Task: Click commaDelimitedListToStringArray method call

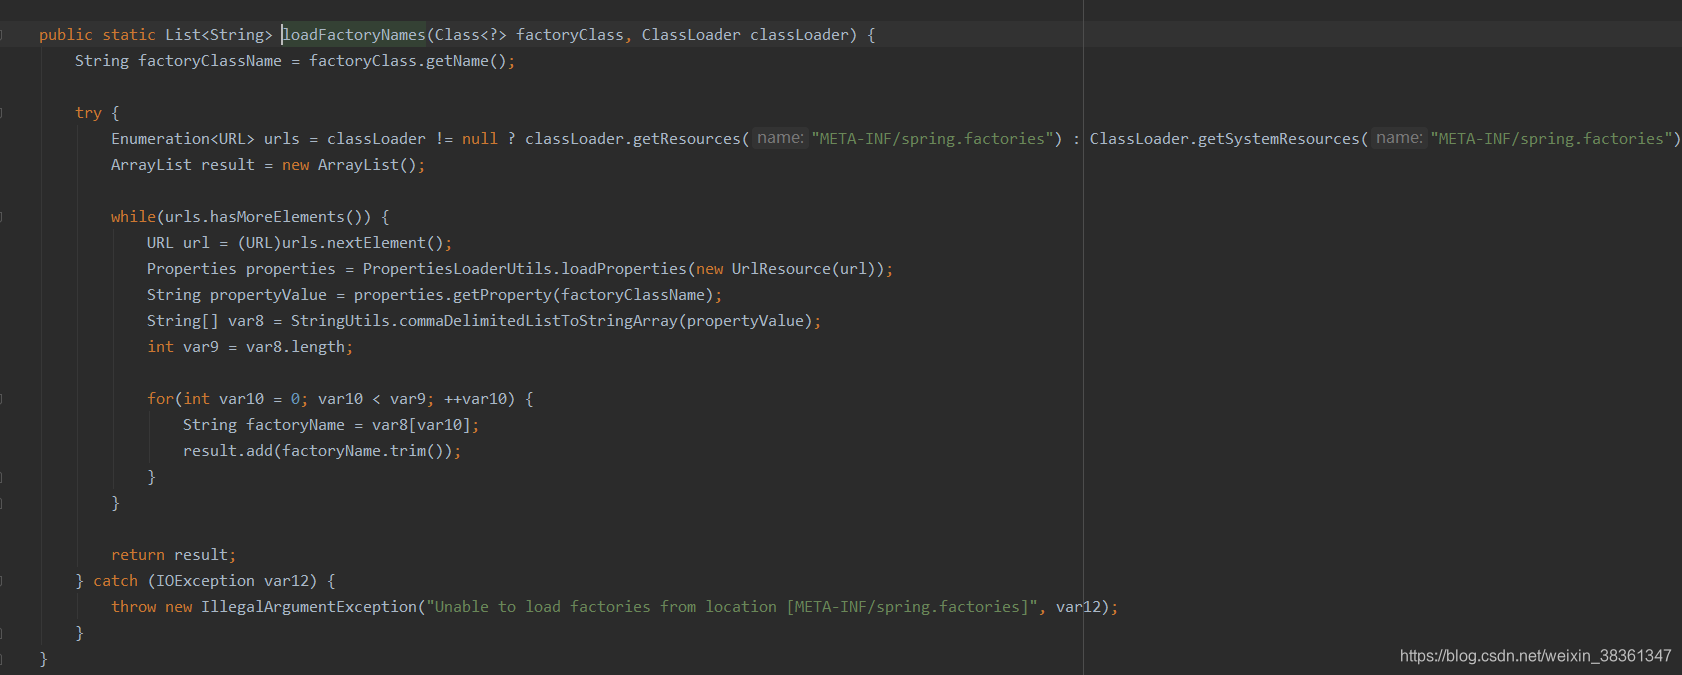Action: coord(538,321)
